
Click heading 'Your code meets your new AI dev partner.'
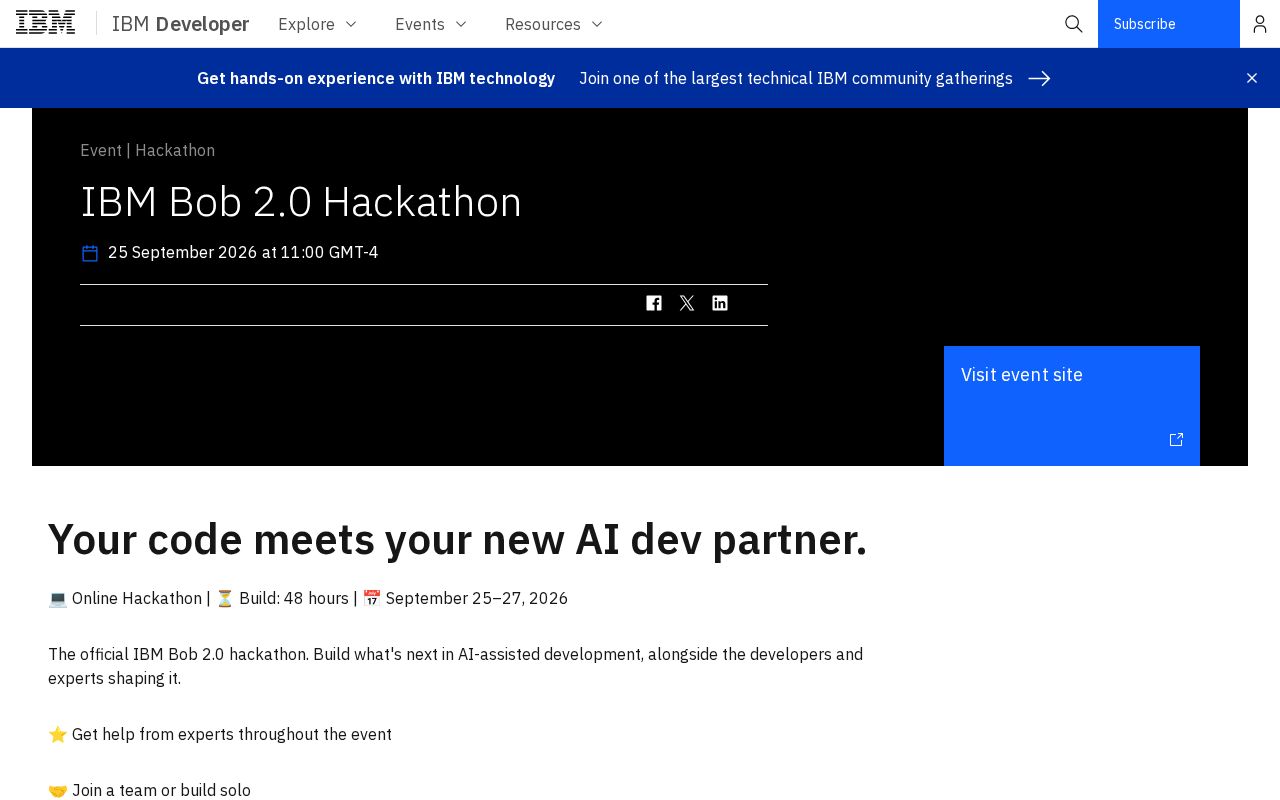(457, 540)
